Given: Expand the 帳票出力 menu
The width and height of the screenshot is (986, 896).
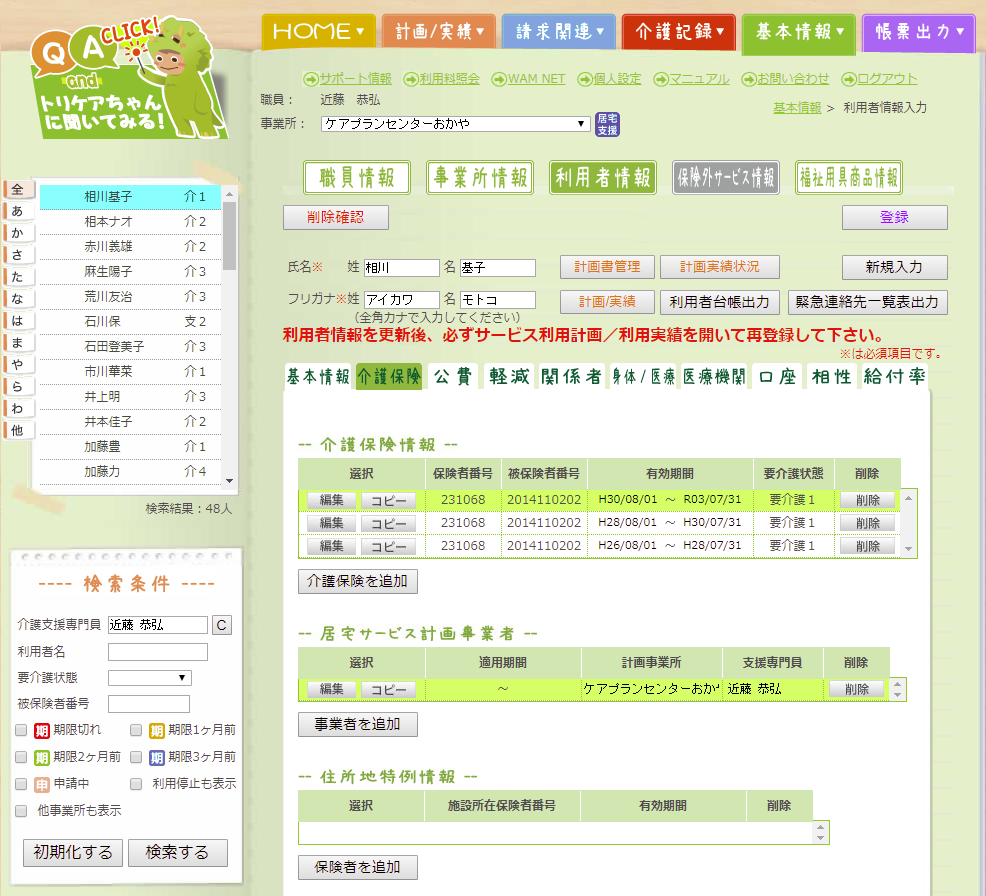Looking at the screenshot, I should [917, 31].
